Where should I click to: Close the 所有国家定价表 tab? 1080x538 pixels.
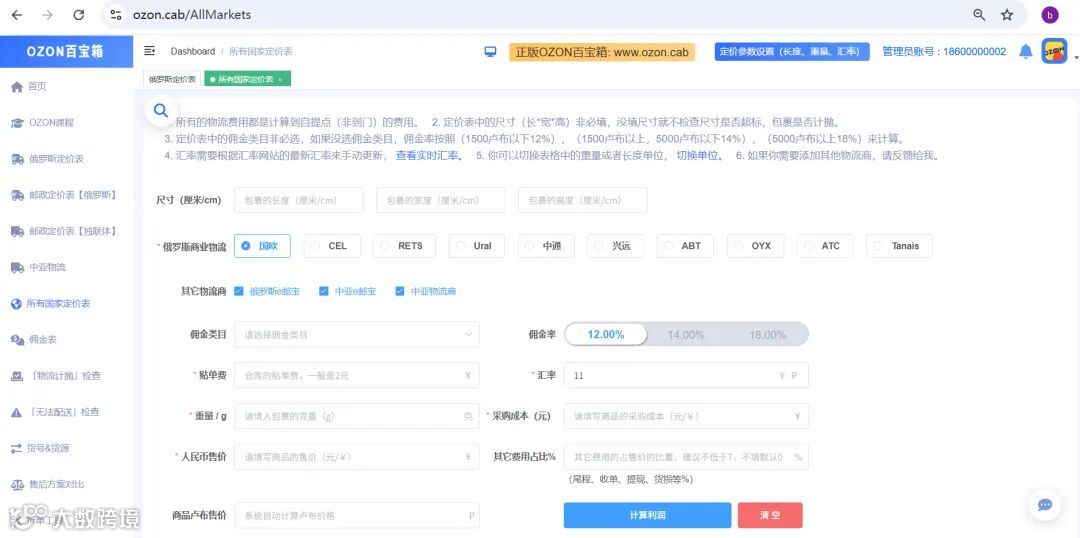point(280,80)
